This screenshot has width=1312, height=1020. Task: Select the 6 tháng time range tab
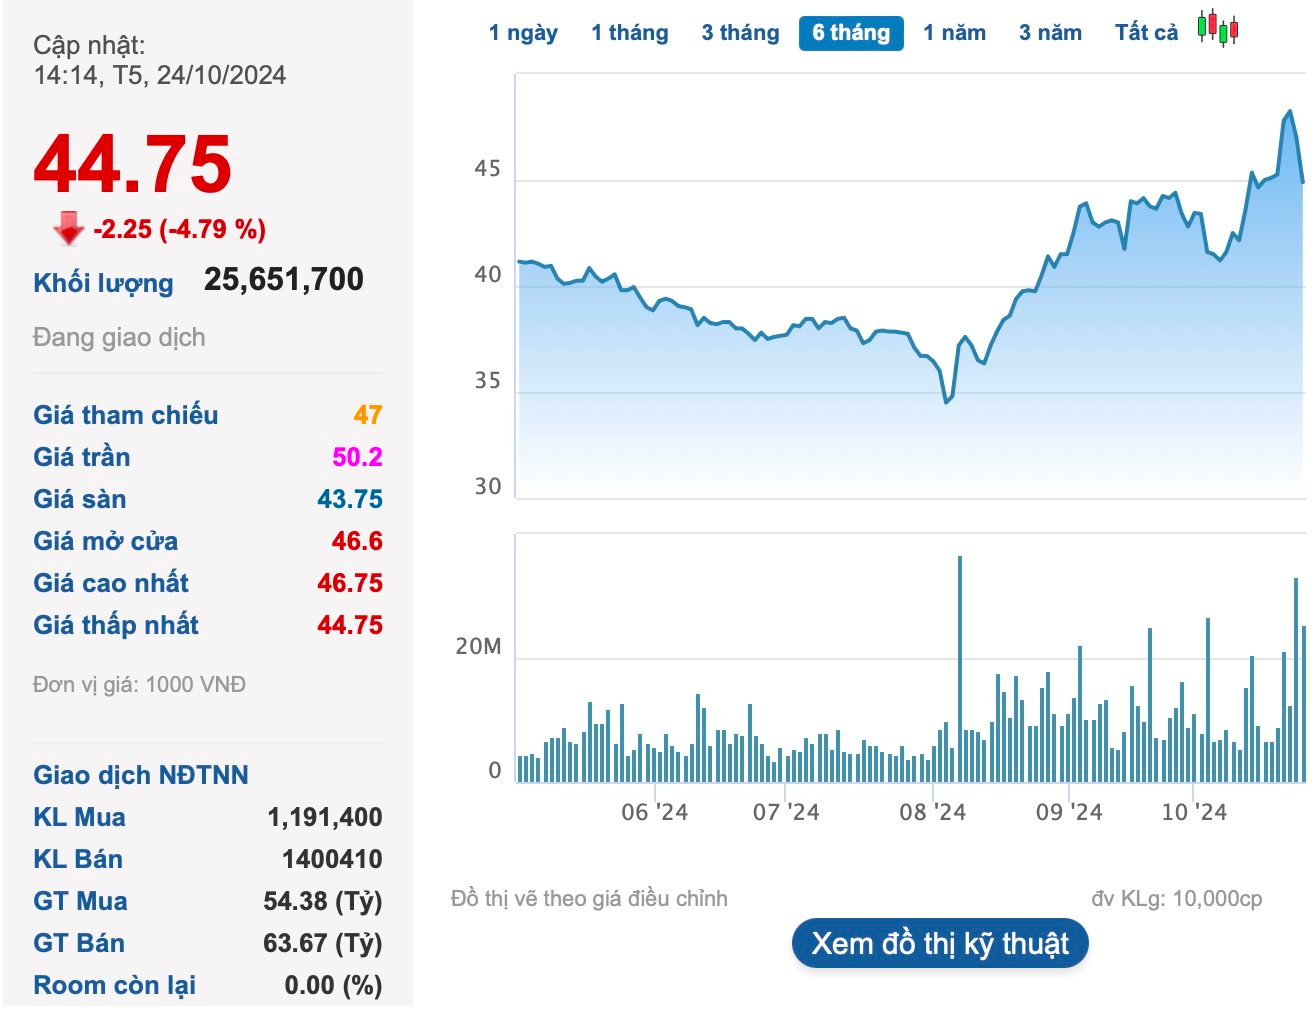(x=851, y=33)
